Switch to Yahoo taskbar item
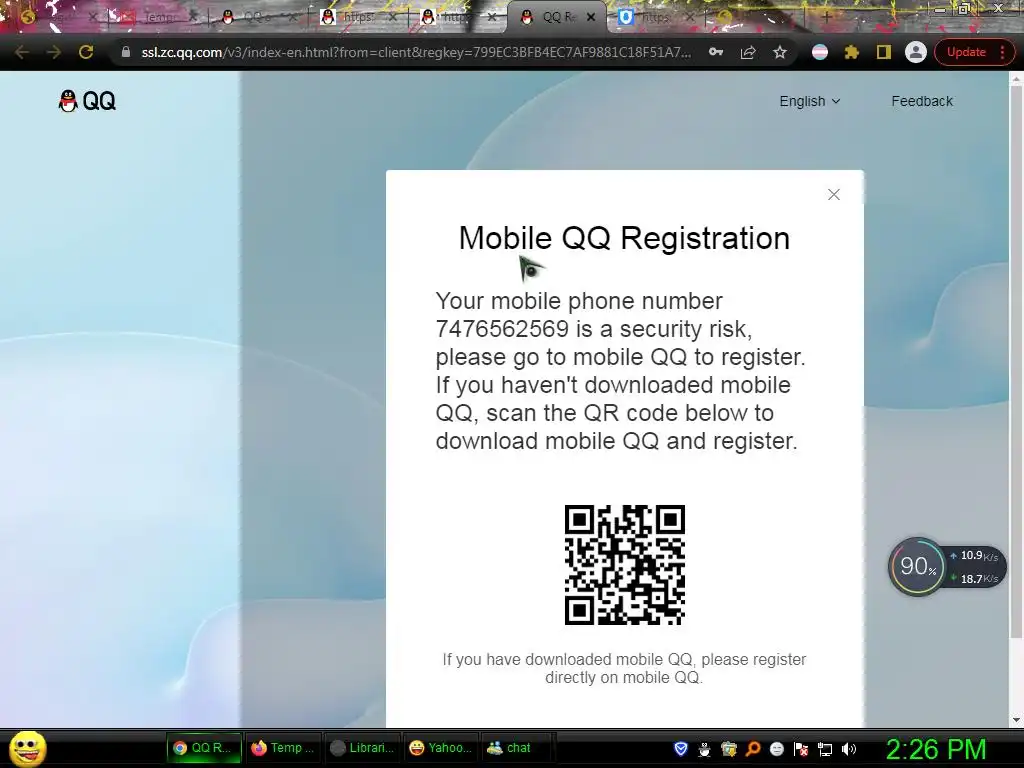This screenshot has height=768, width=1024. pyautogui.click(x=441, y=748)
